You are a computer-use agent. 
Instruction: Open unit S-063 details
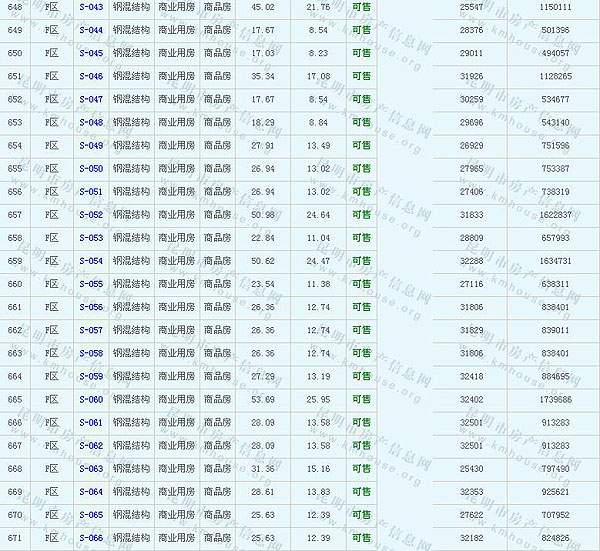click(91, 469)
